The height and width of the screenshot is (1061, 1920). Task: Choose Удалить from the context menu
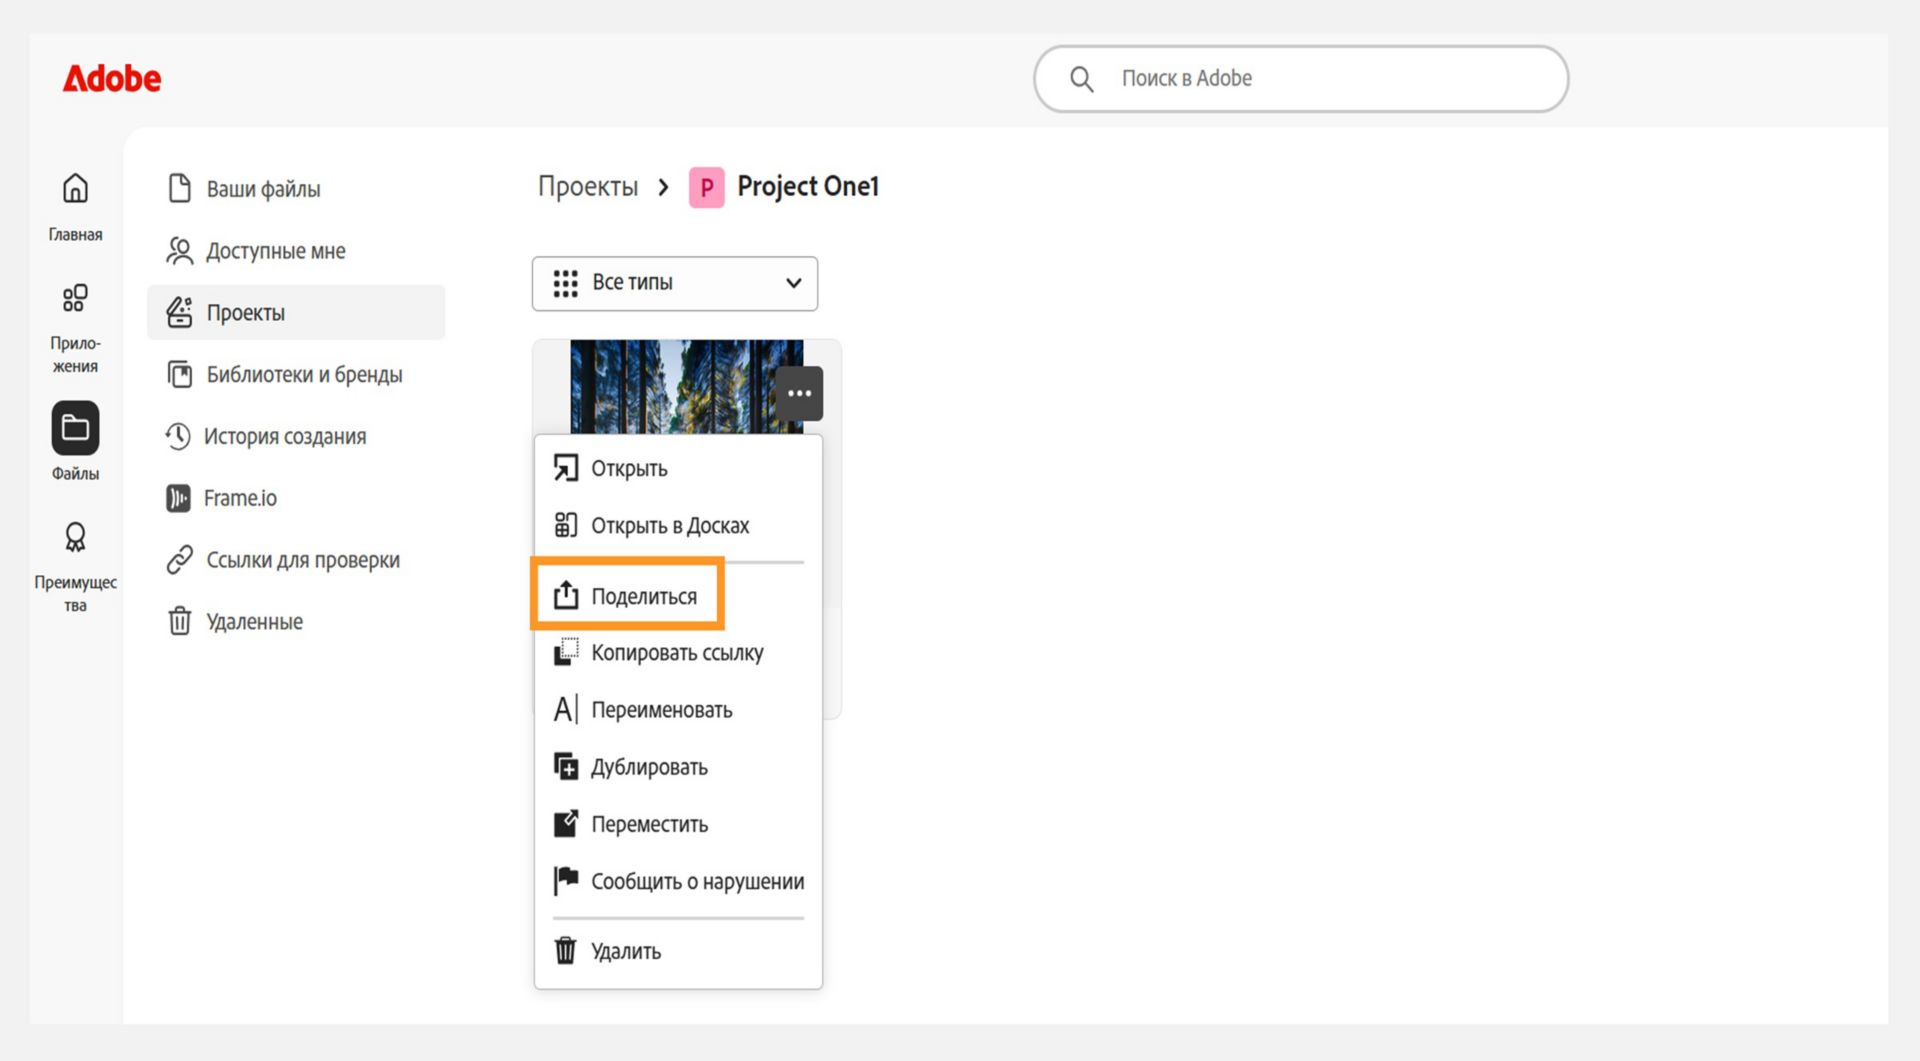(x=678, y=951)
